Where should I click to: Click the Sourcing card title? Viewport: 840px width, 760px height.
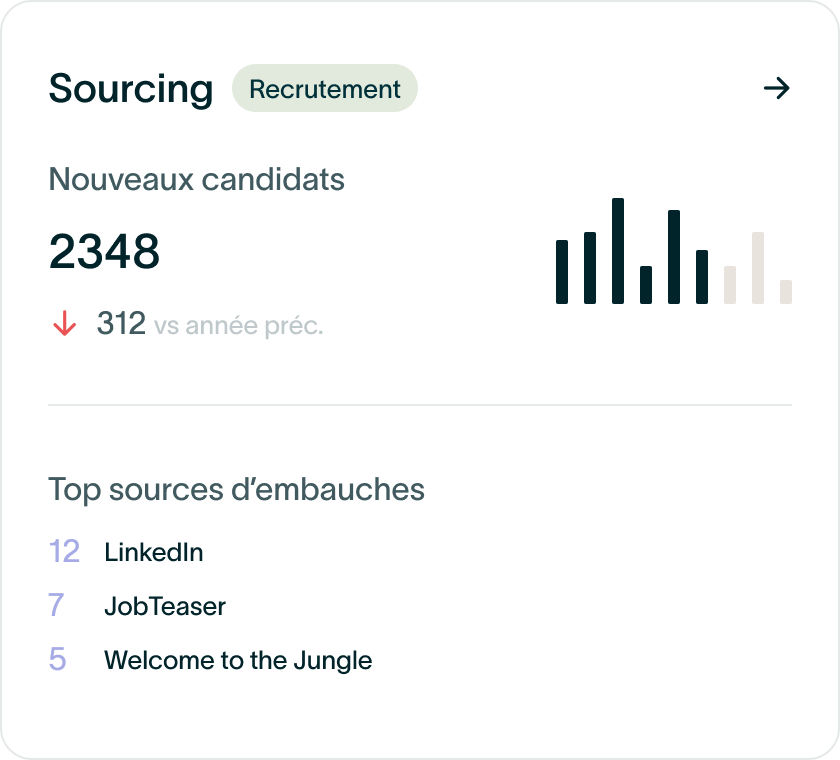[131, 89]
